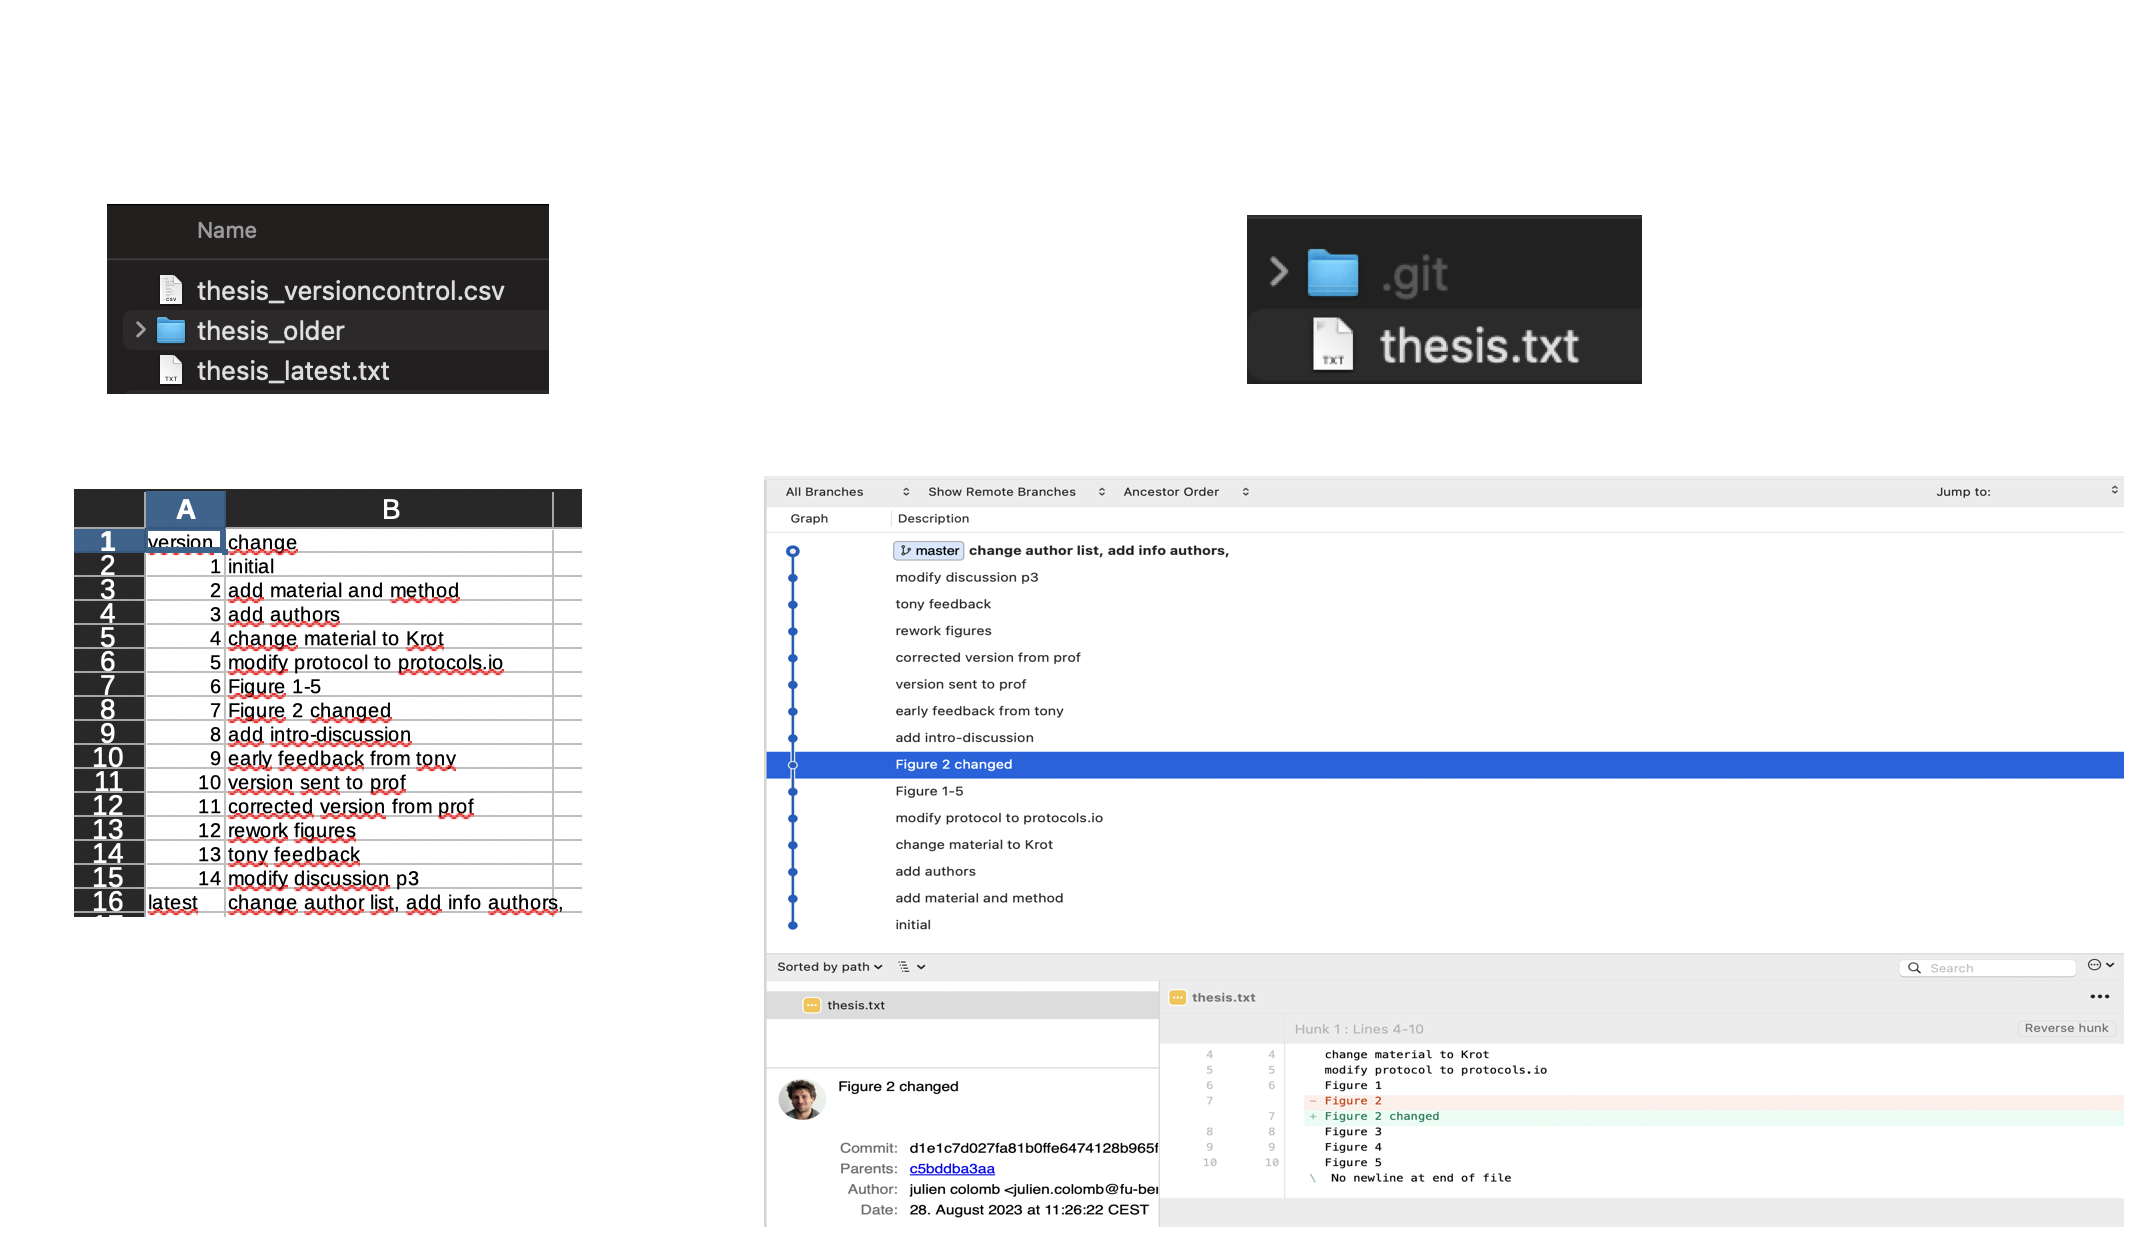Select the 'Description' column tab header
This screenshot has height=1234, width=2135.
tap(932, 517)
